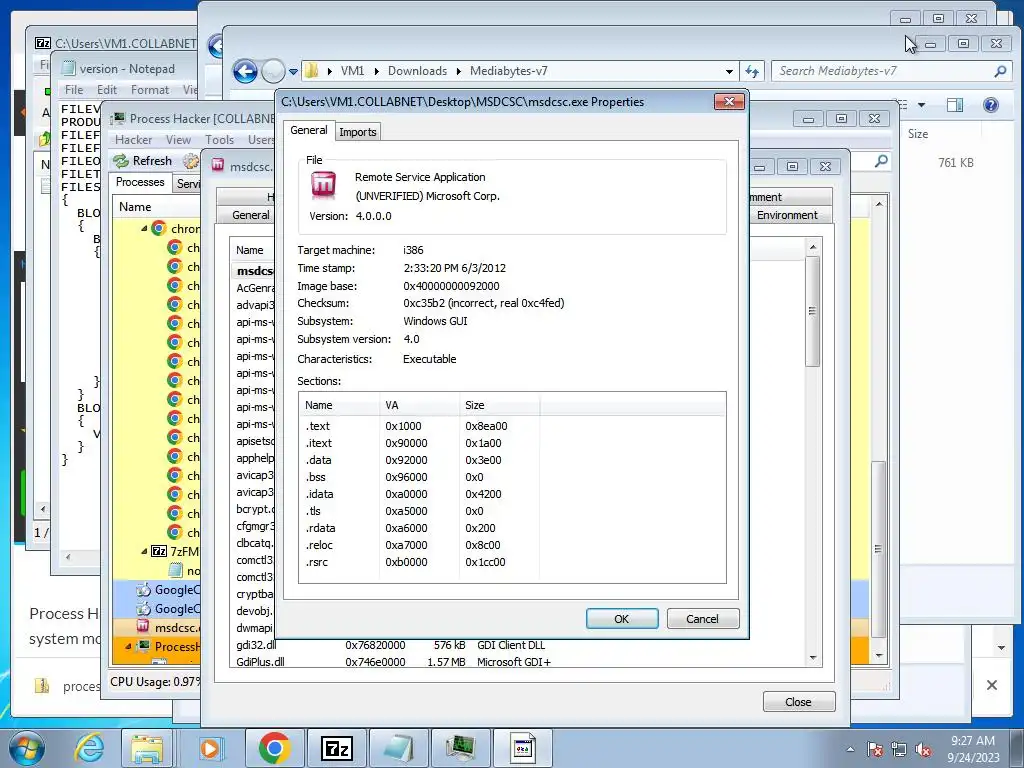The height and width of the screenshot is (768, 1024).
Task: Switch to the Imports tab
Action: (358, 132)
